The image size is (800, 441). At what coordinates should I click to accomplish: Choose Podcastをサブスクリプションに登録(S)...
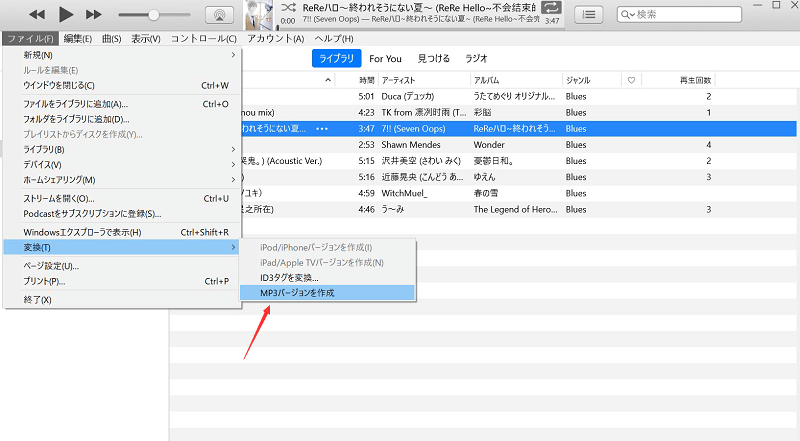[122, 213]
